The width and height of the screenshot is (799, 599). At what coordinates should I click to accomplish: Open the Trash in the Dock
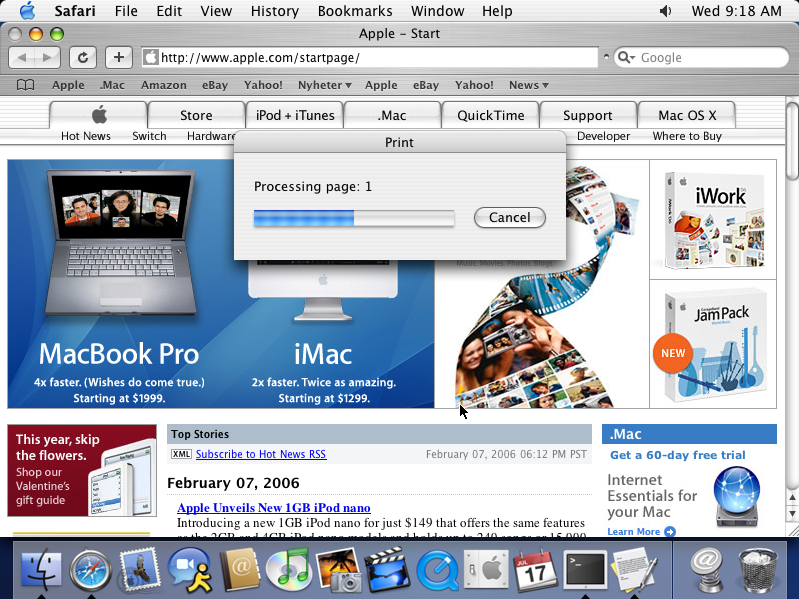tap(758, 569)
